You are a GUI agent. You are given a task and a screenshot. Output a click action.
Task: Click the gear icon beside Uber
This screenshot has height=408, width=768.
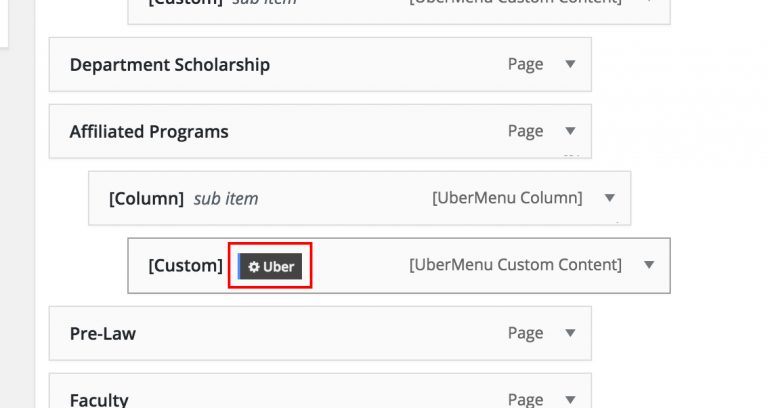(x=254, y=267)
